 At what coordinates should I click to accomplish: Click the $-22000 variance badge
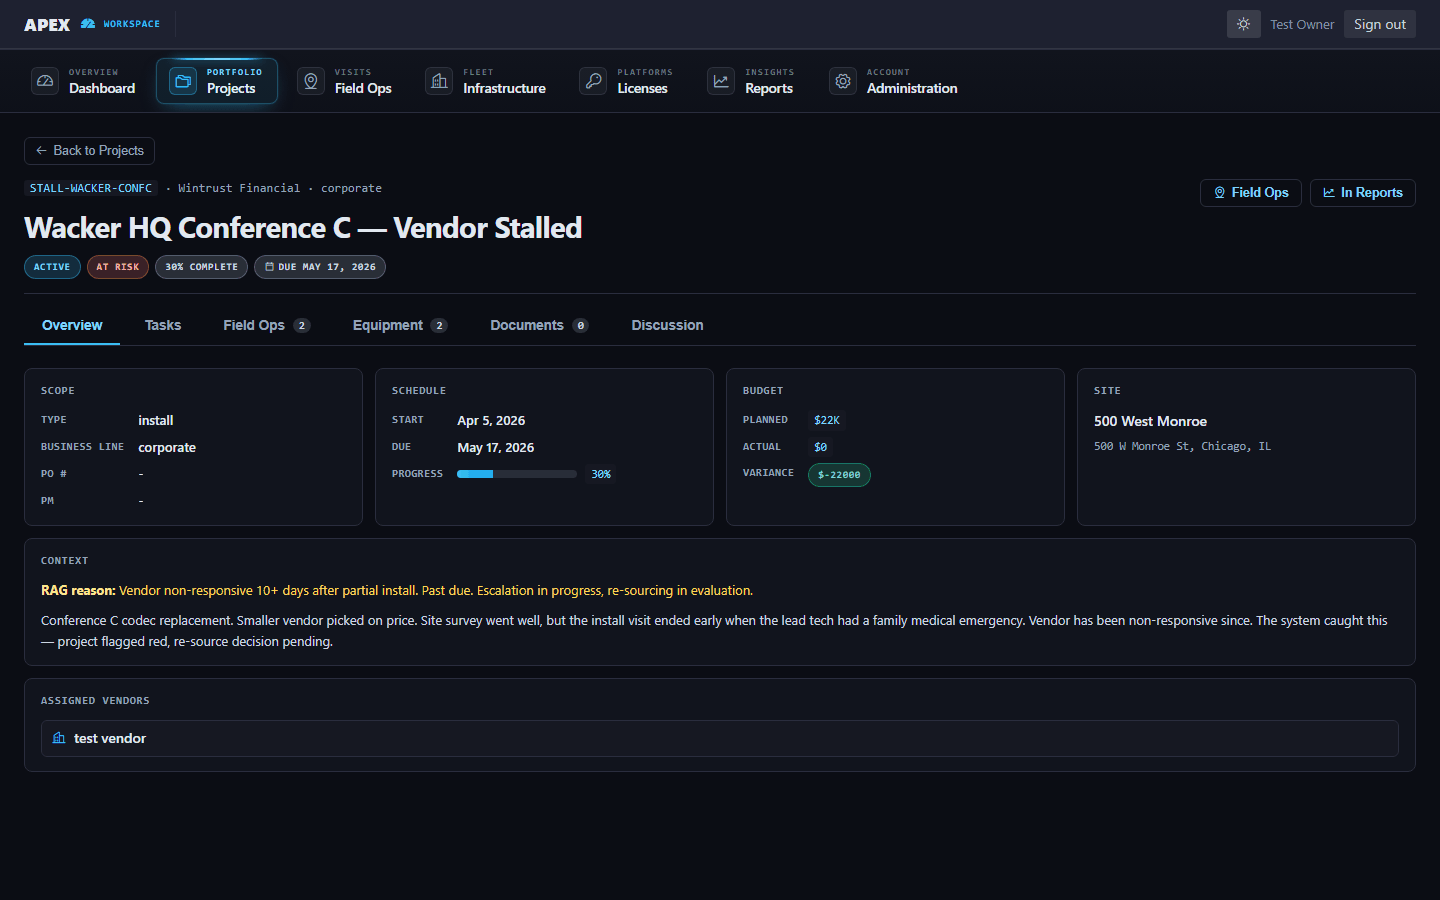pos(839,475)
